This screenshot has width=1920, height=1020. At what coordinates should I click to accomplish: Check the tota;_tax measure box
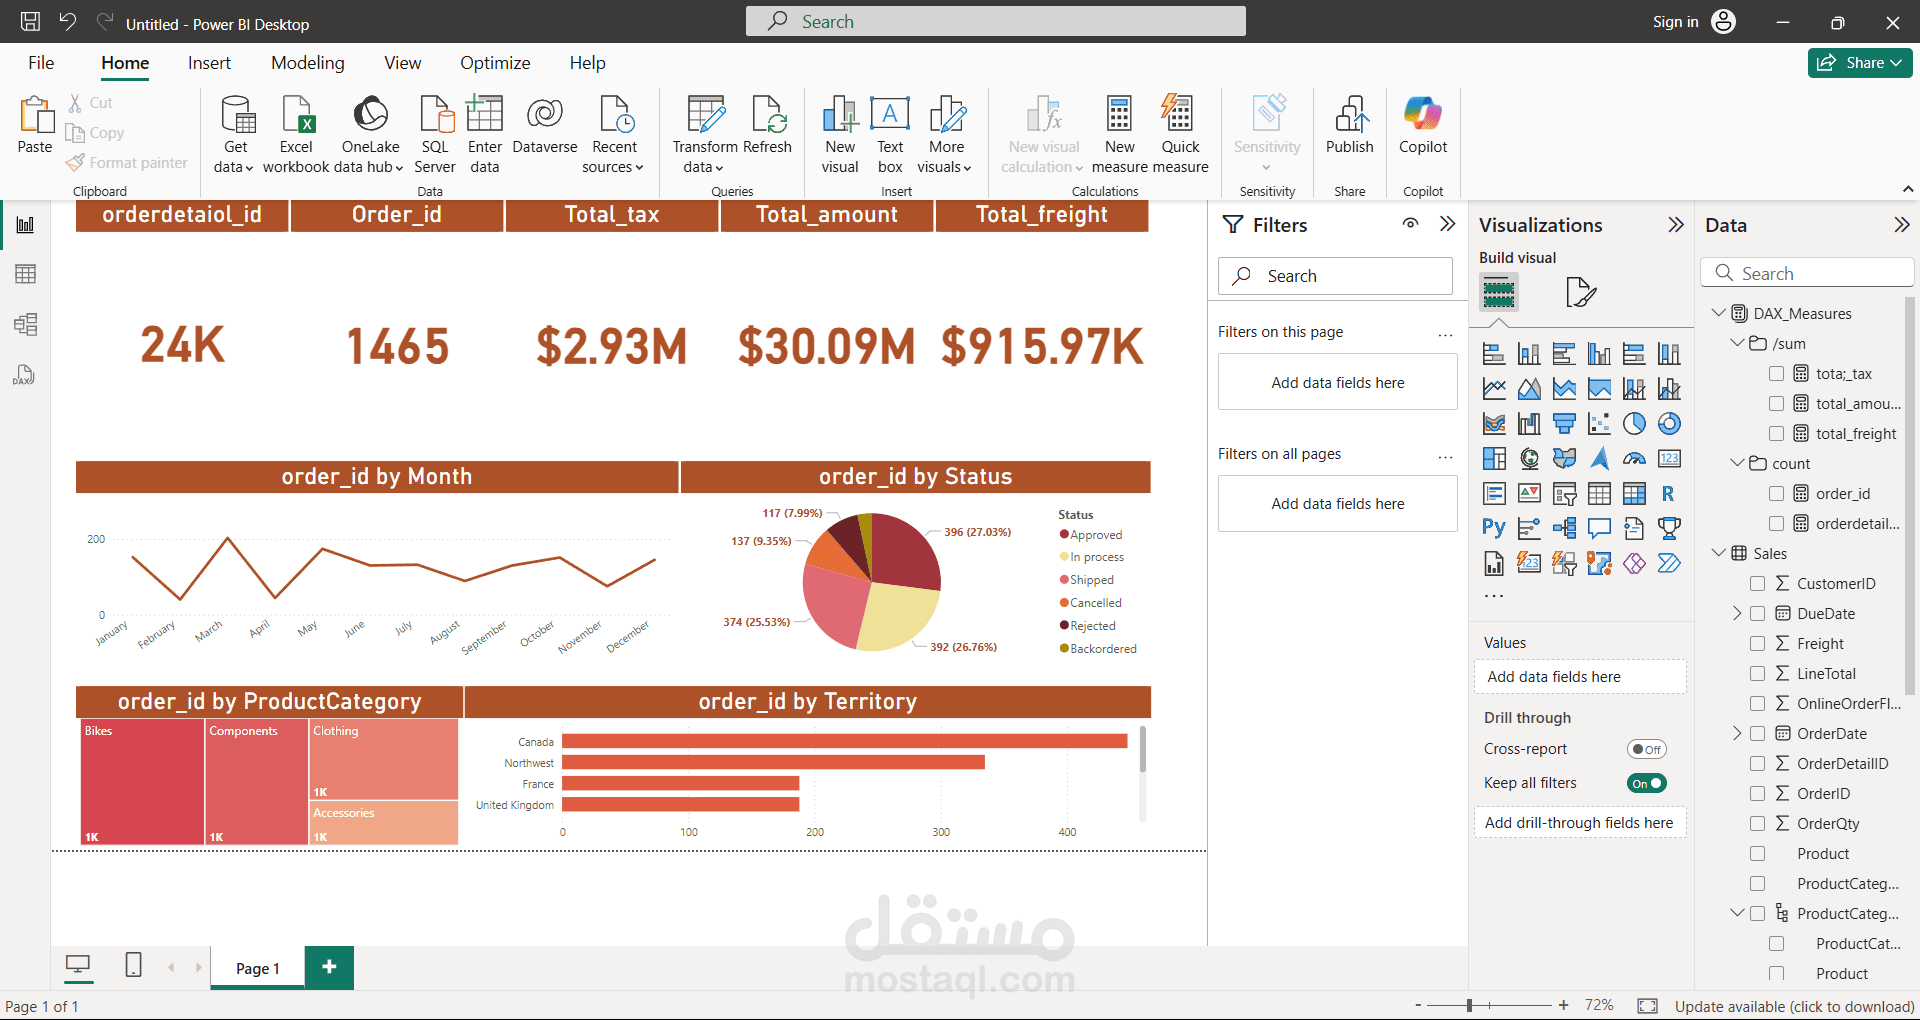[1776, 374]
